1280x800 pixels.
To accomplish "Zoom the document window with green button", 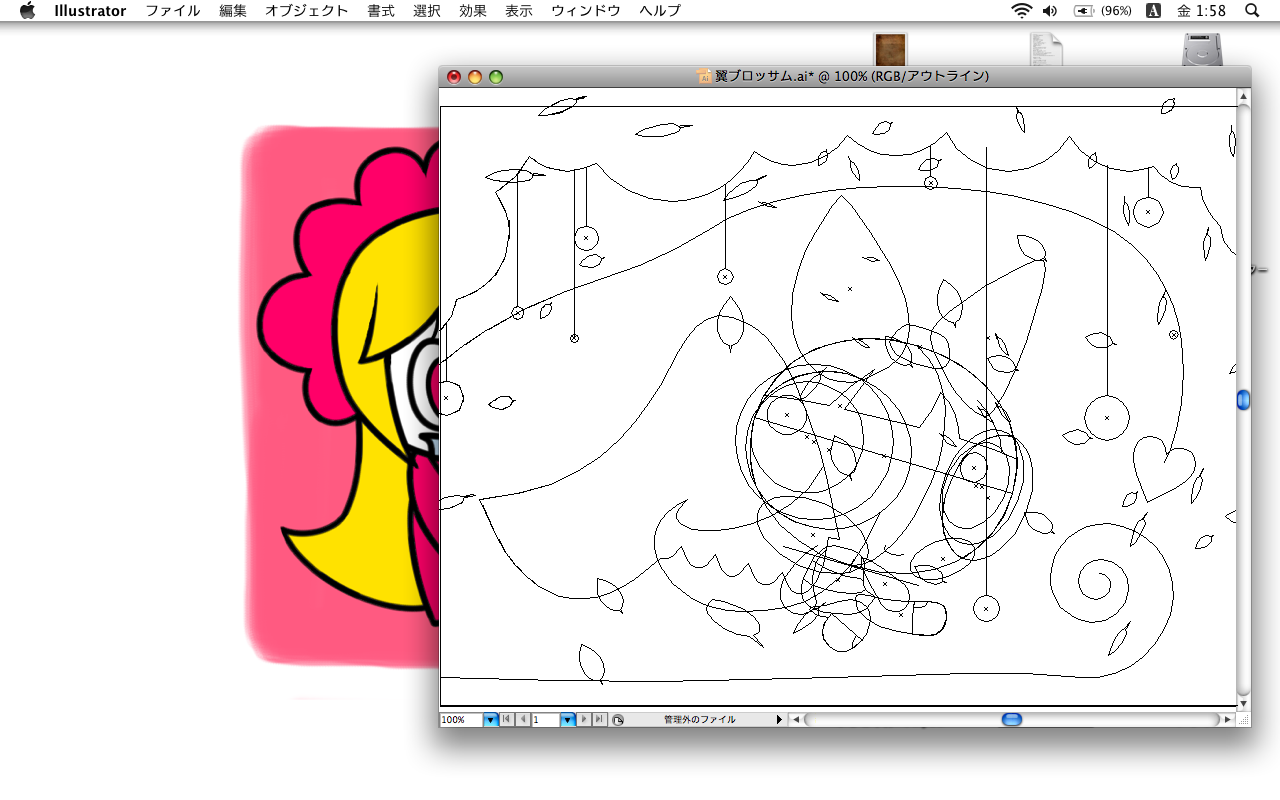I will [496, 77].
